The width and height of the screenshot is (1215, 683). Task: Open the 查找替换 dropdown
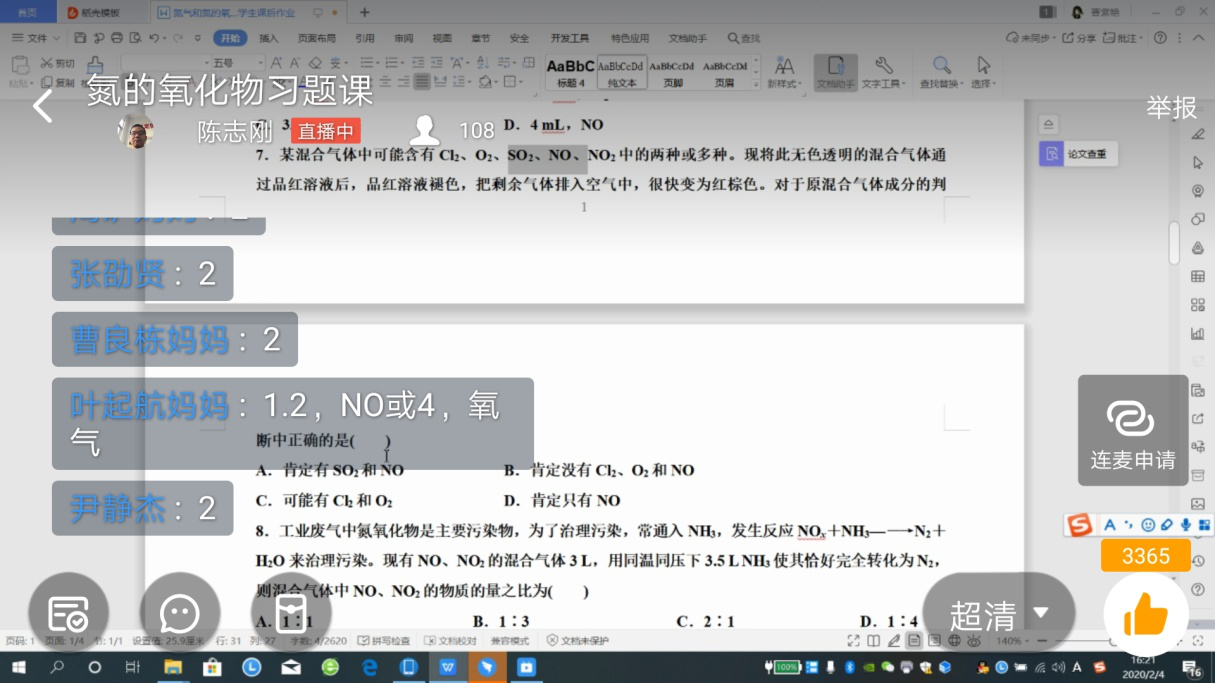click(942, 72)
